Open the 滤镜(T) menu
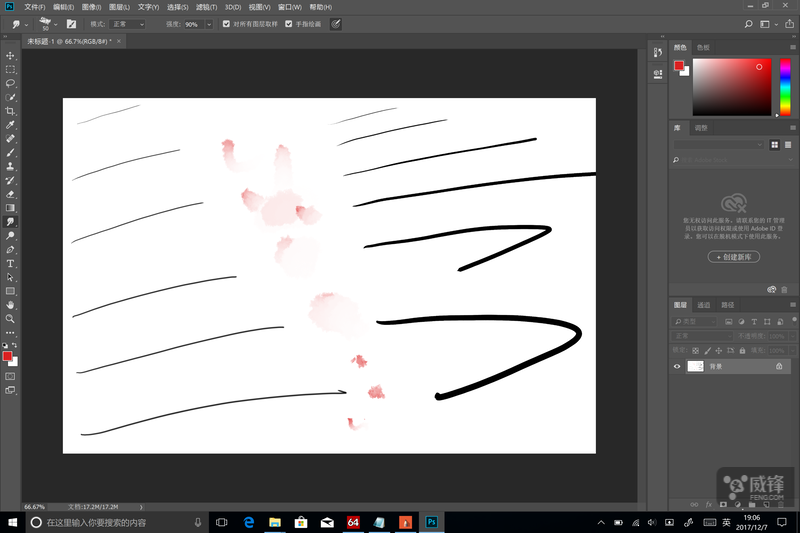 click(x=207, y=7)
